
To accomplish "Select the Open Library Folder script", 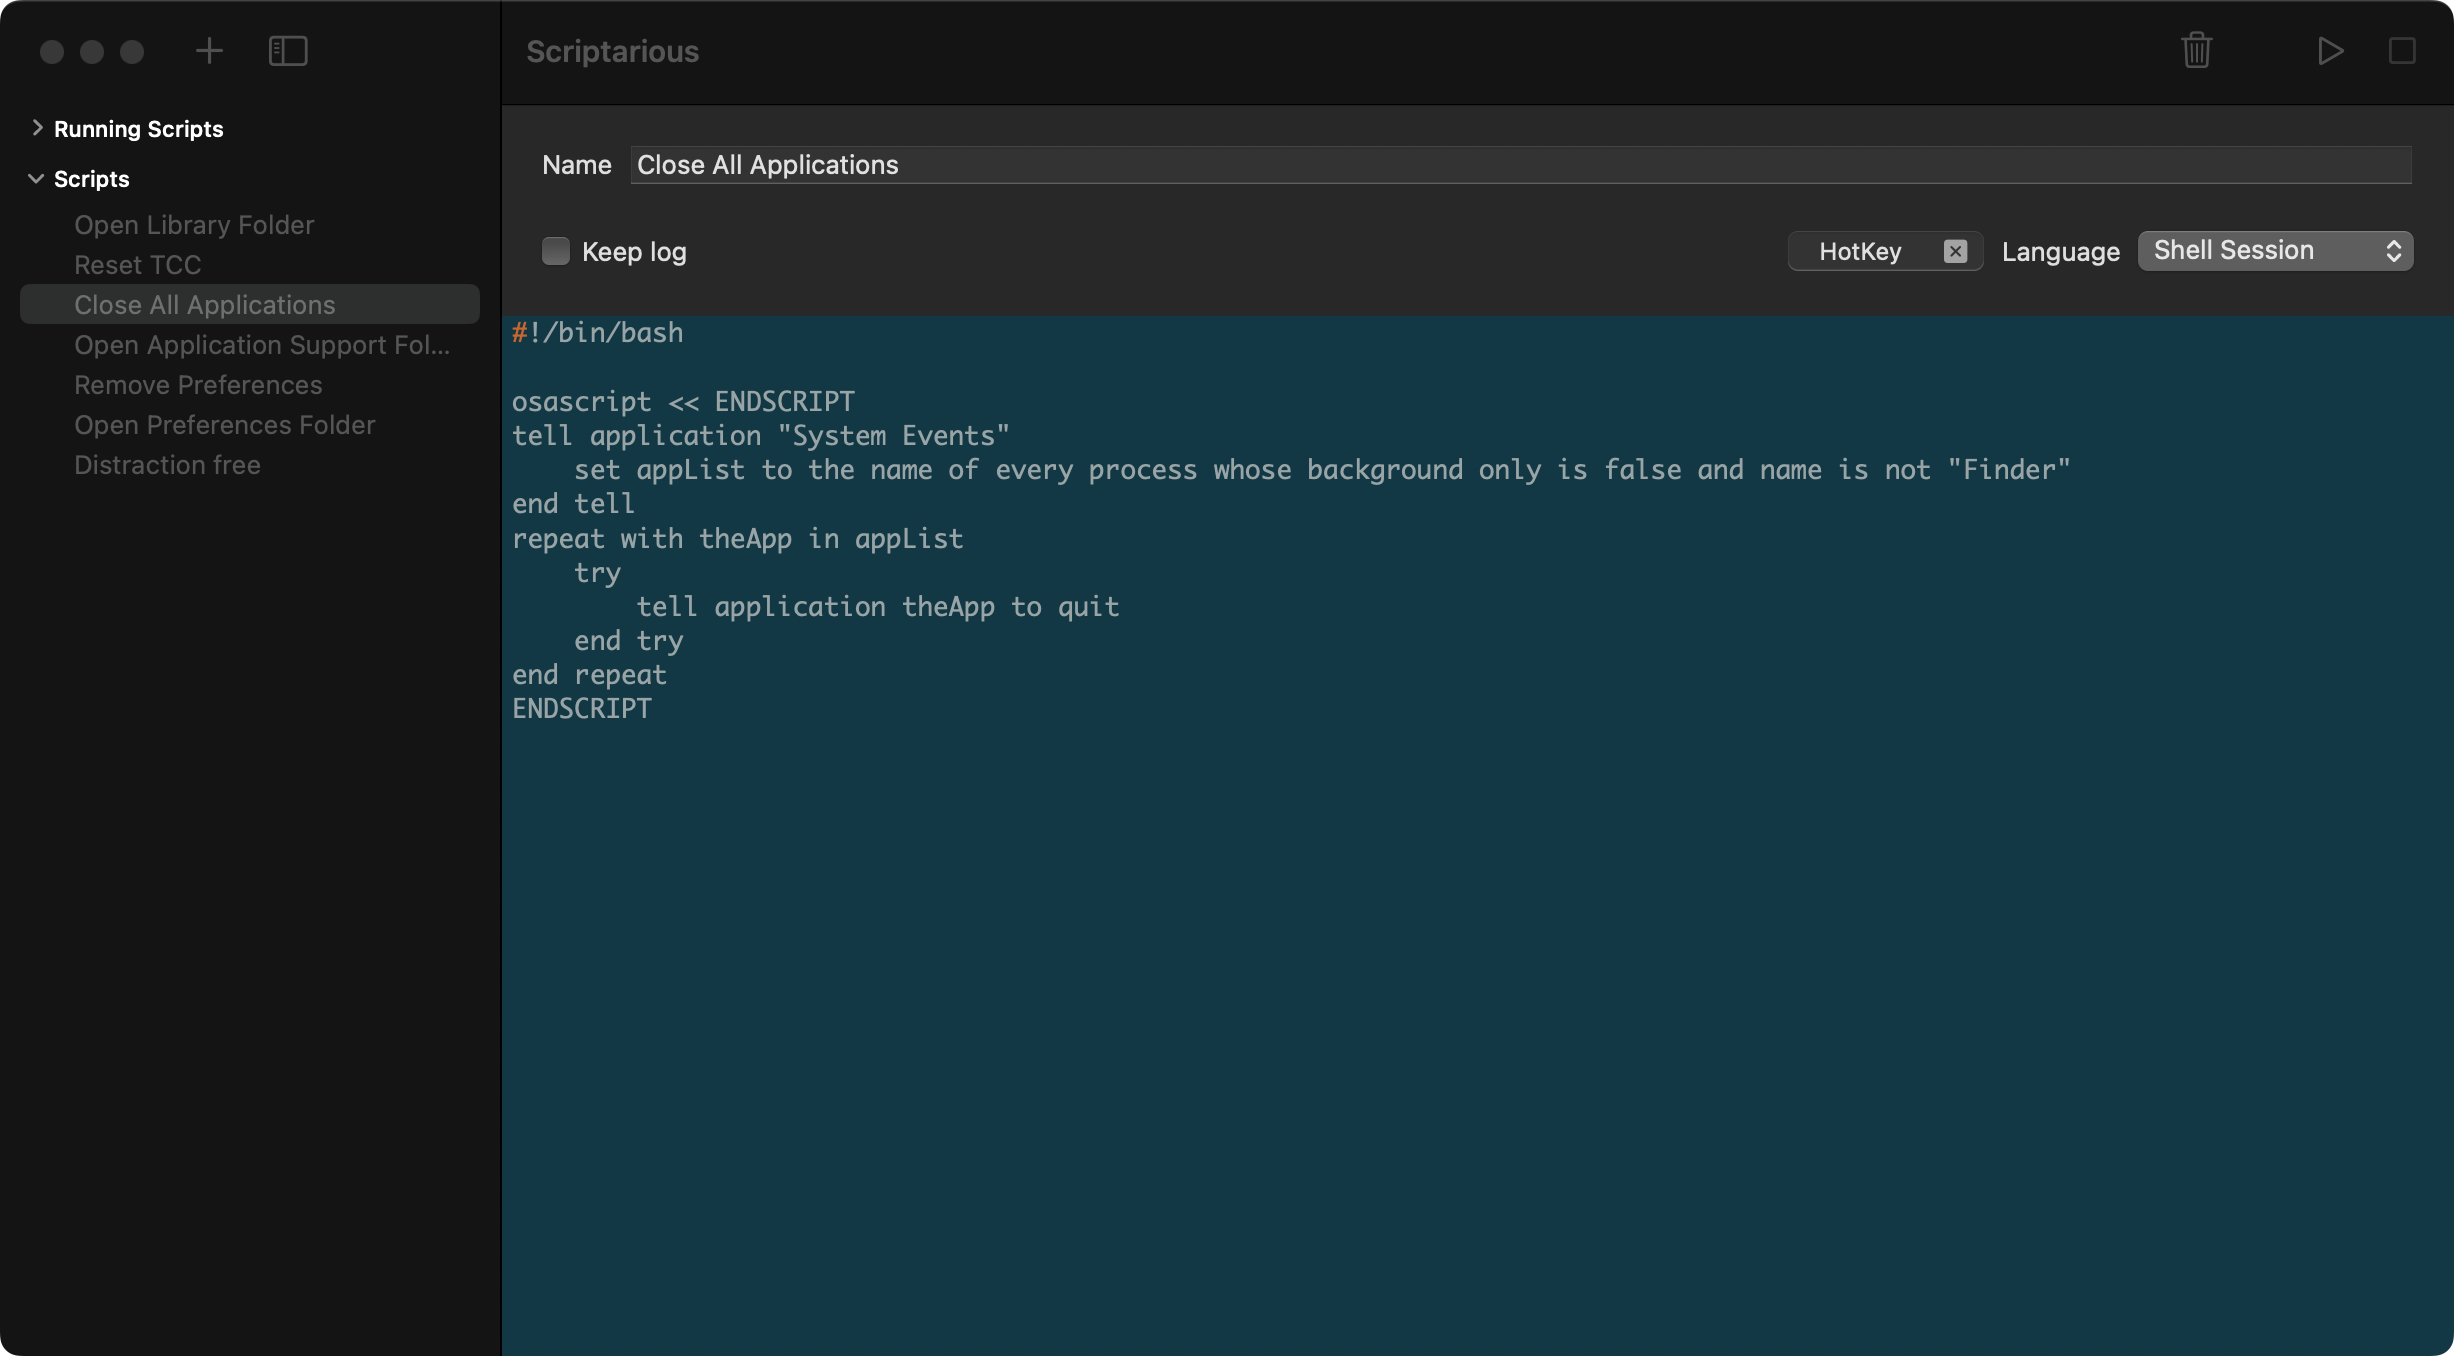I will tap(193, 224).
